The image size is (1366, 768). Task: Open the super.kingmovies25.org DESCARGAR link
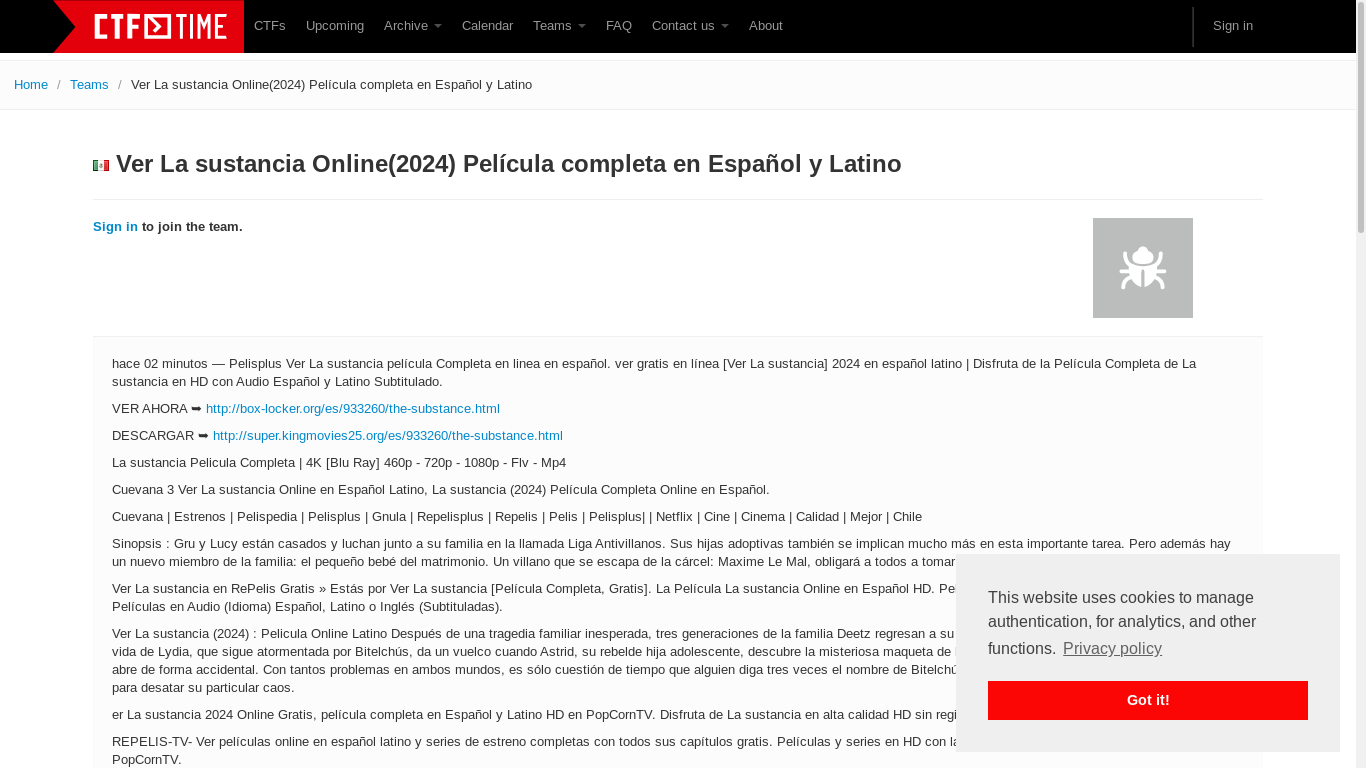click(388, 436)
